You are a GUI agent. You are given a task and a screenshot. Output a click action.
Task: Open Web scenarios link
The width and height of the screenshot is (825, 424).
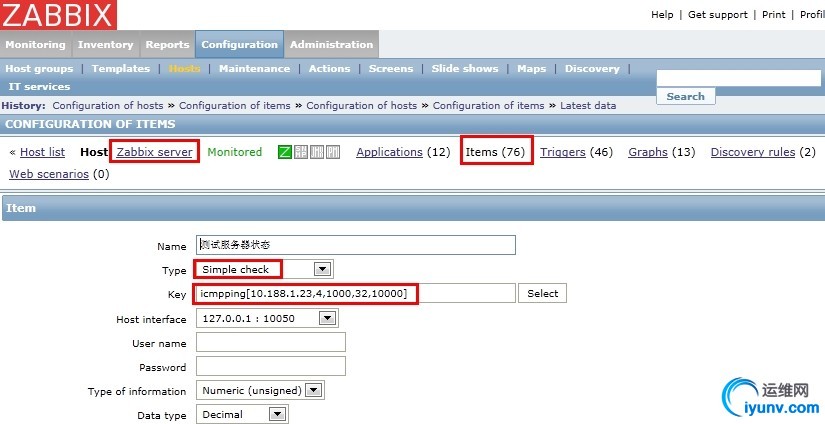49,174
